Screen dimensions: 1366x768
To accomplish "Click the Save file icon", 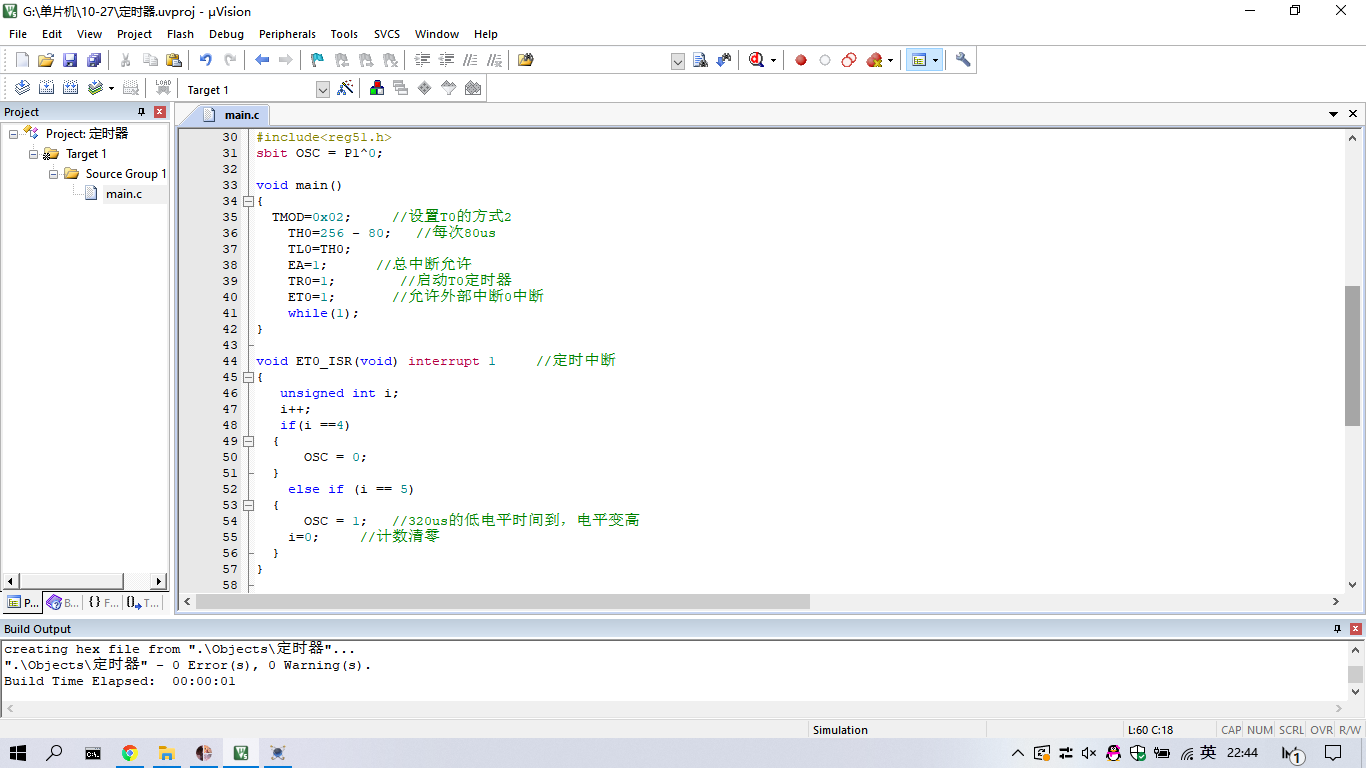I will click(70, 60).
